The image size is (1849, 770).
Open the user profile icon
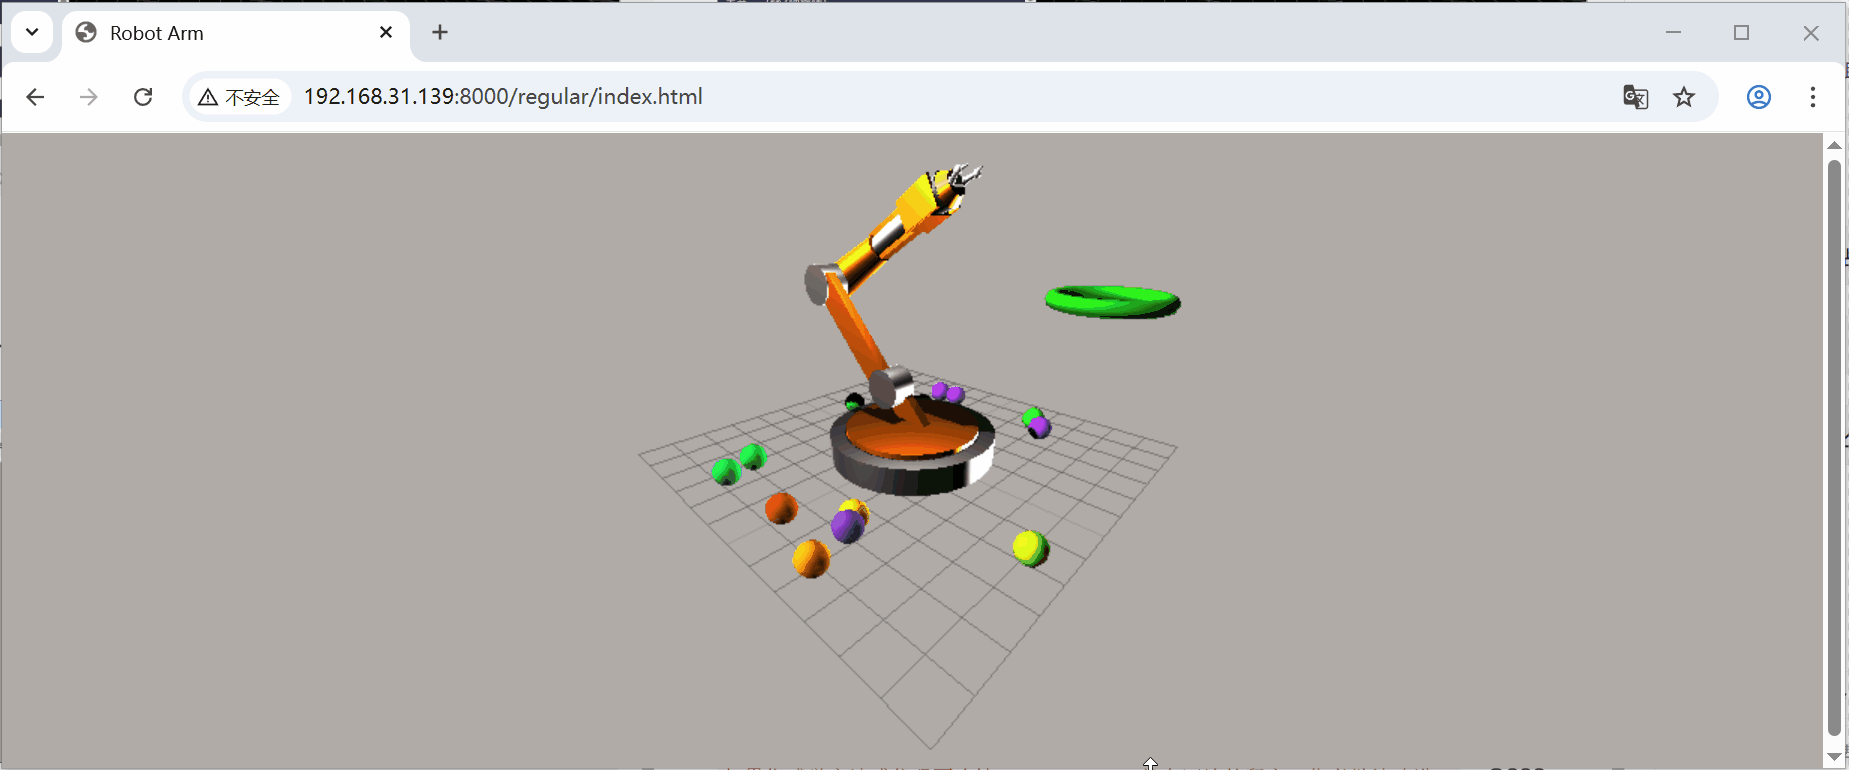click(x=1759, y=97)
